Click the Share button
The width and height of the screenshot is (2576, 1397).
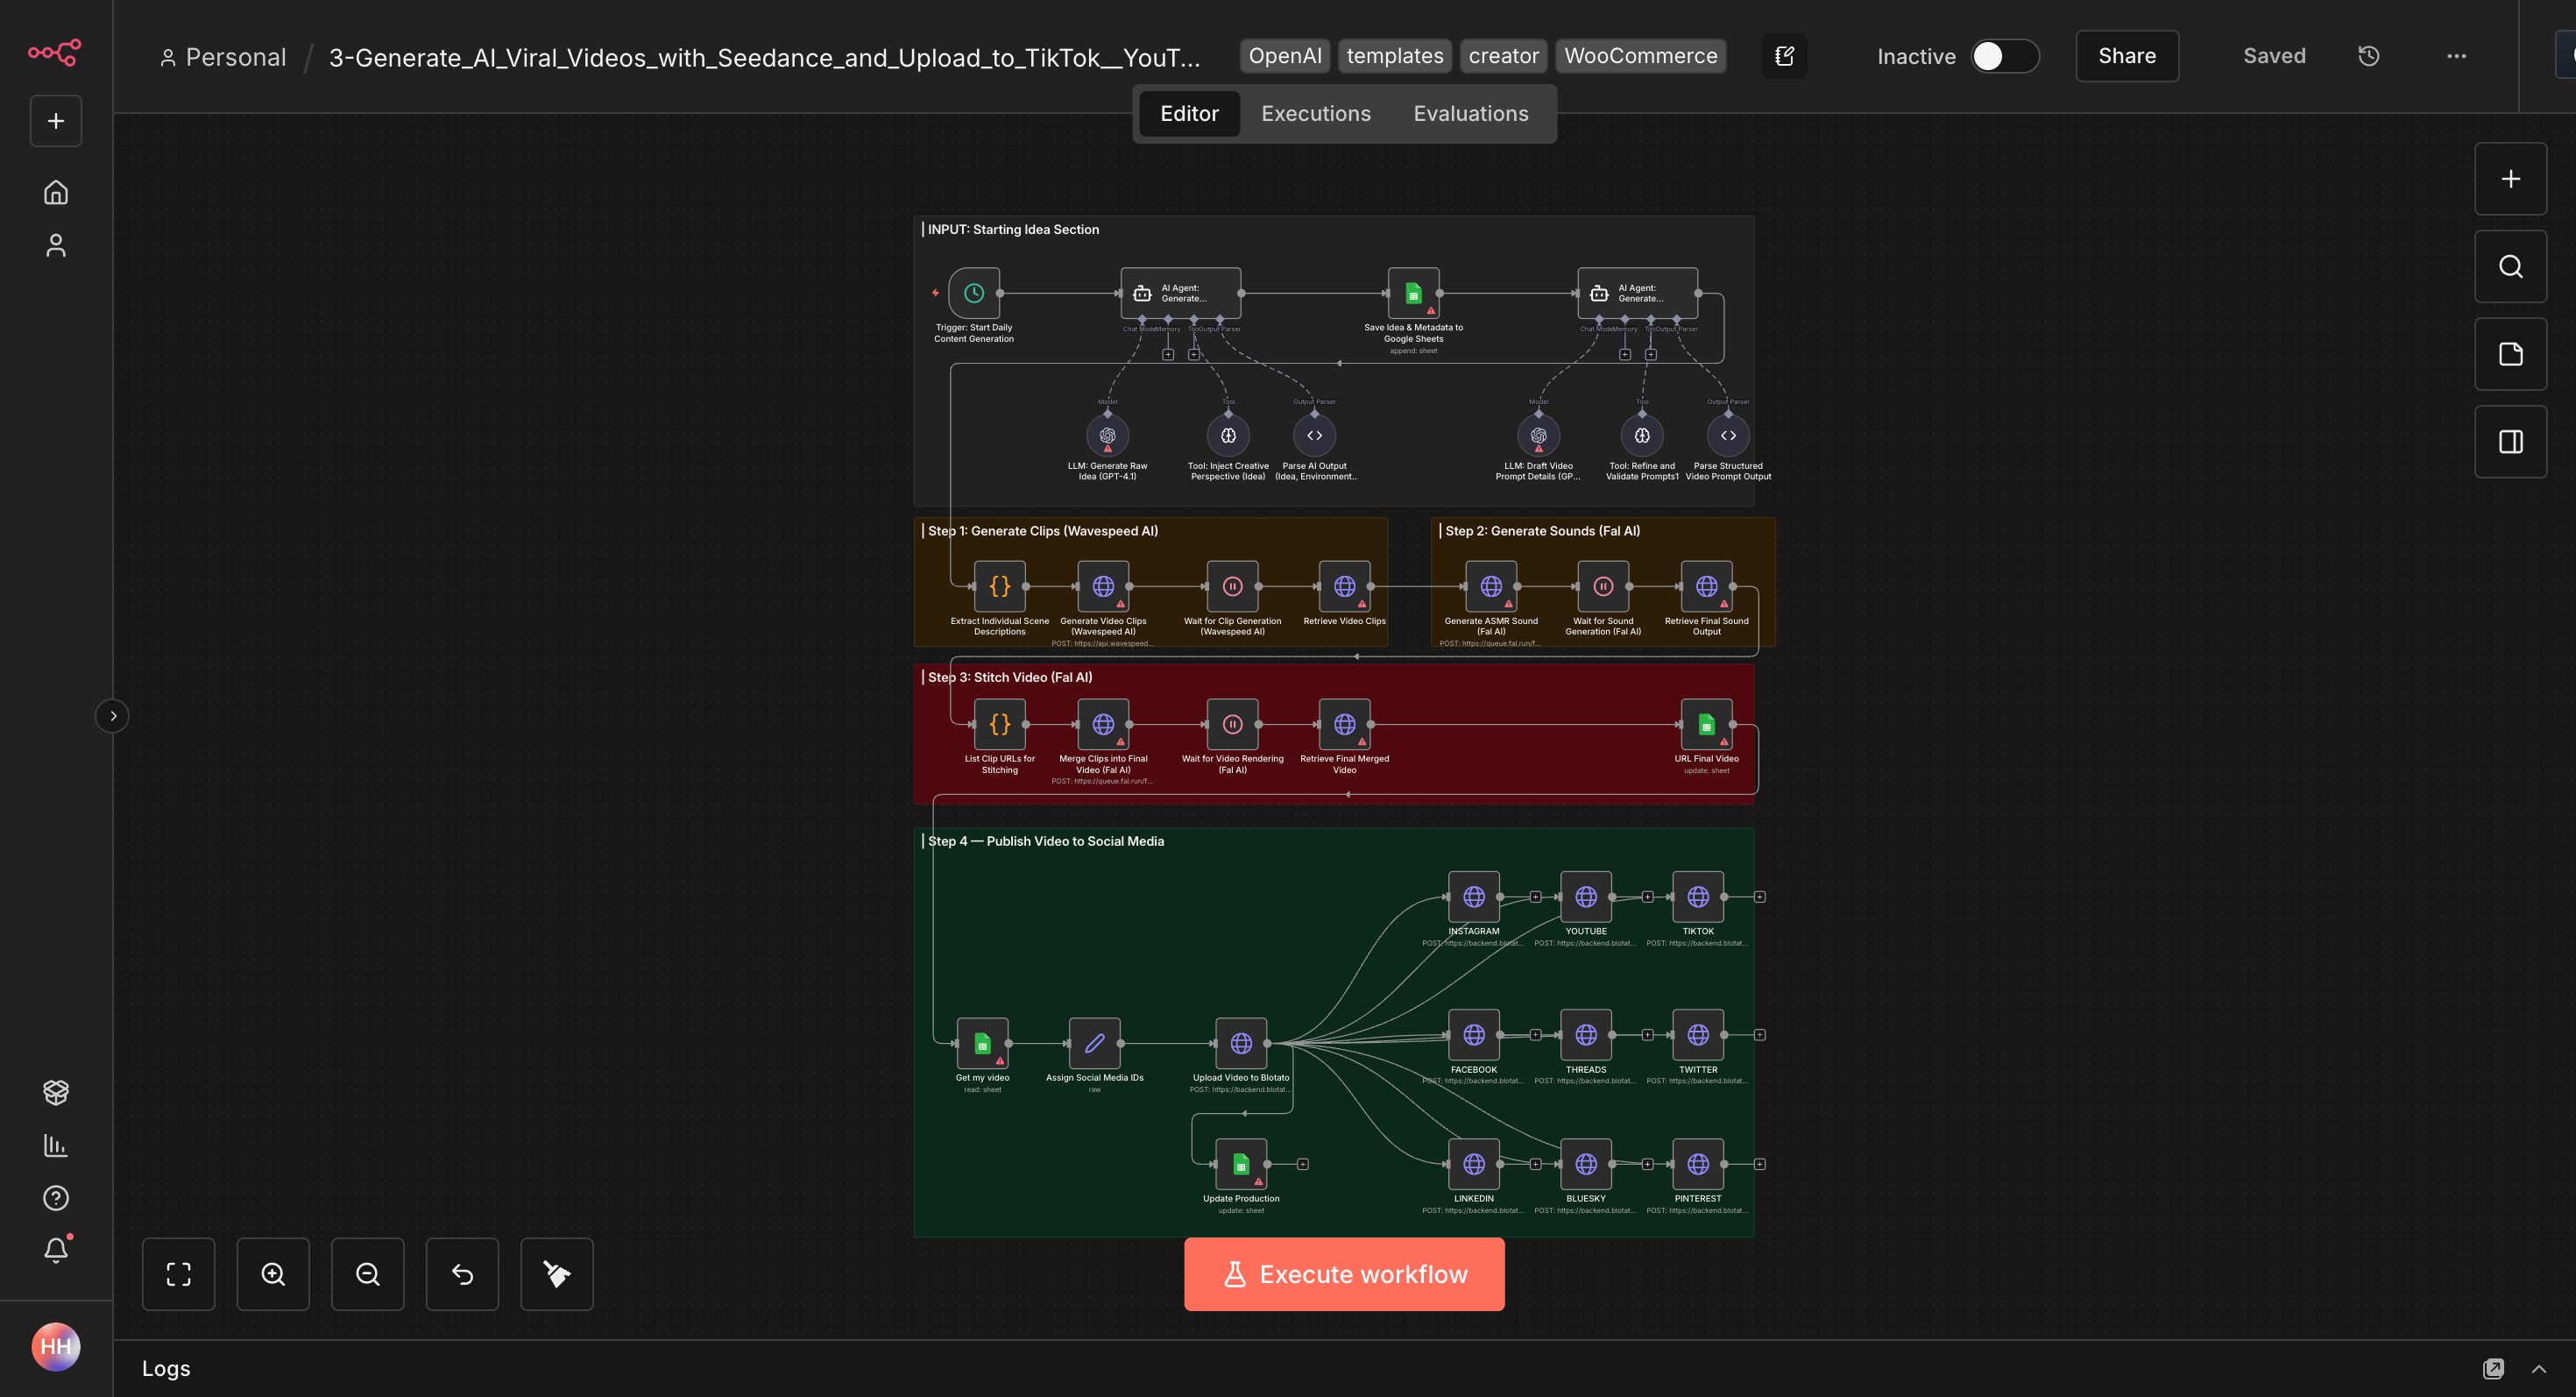pyautogui.click(x=2126, y=56)
